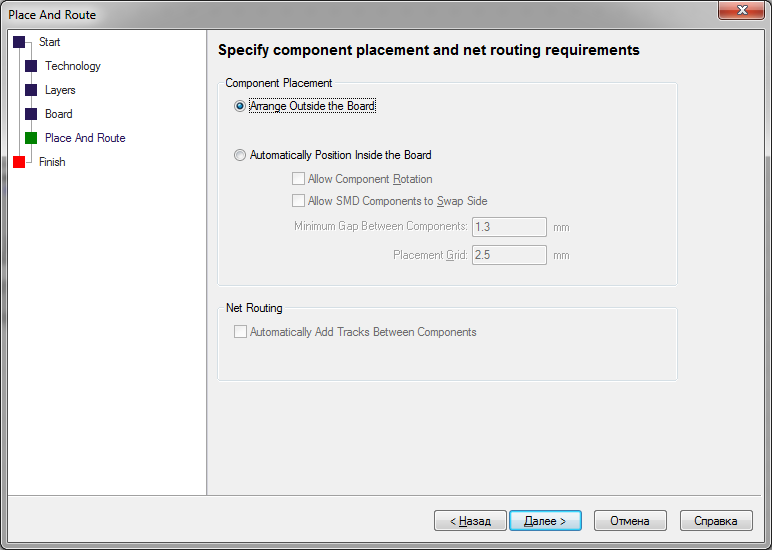Close the Place And Route dialog
Screen dimensions: 772x550
tap(742, 10)
